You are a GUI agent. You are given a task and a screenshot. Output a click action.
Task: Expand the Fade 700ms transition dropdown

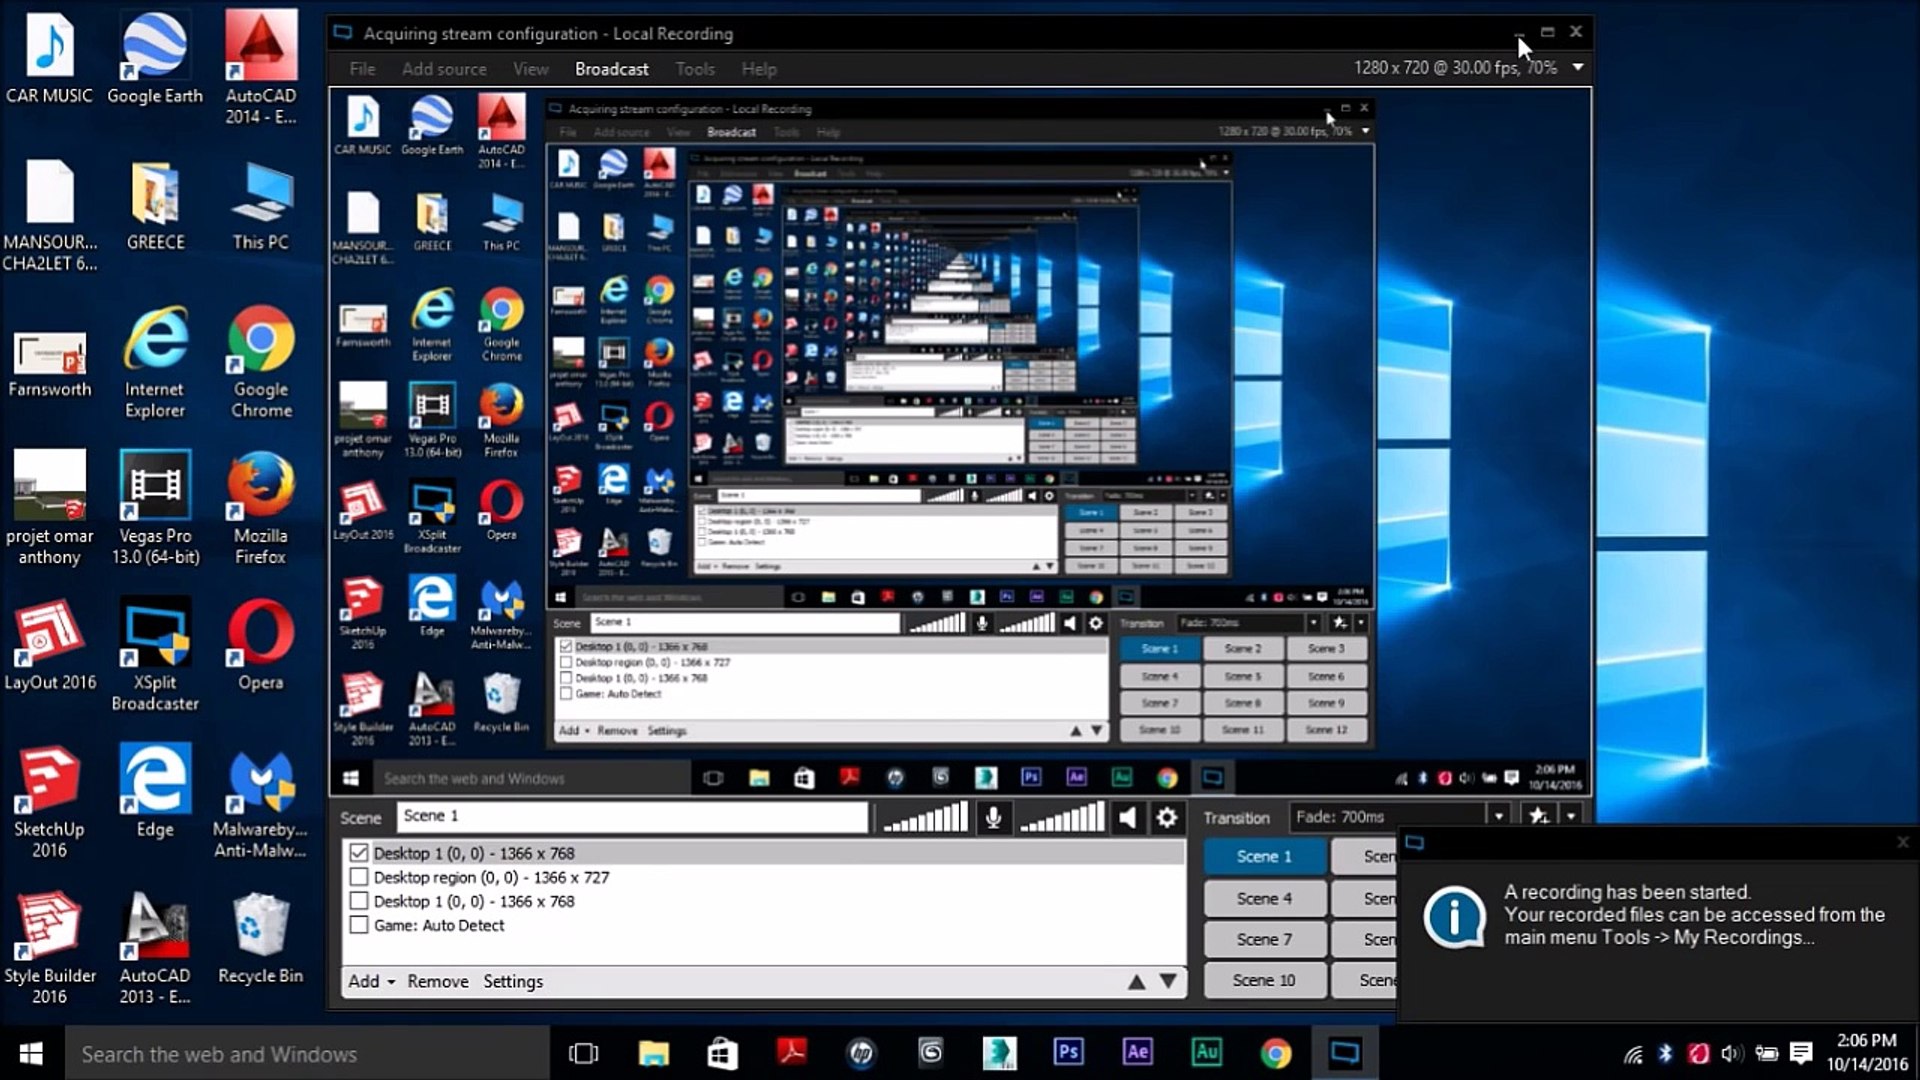1498,817
